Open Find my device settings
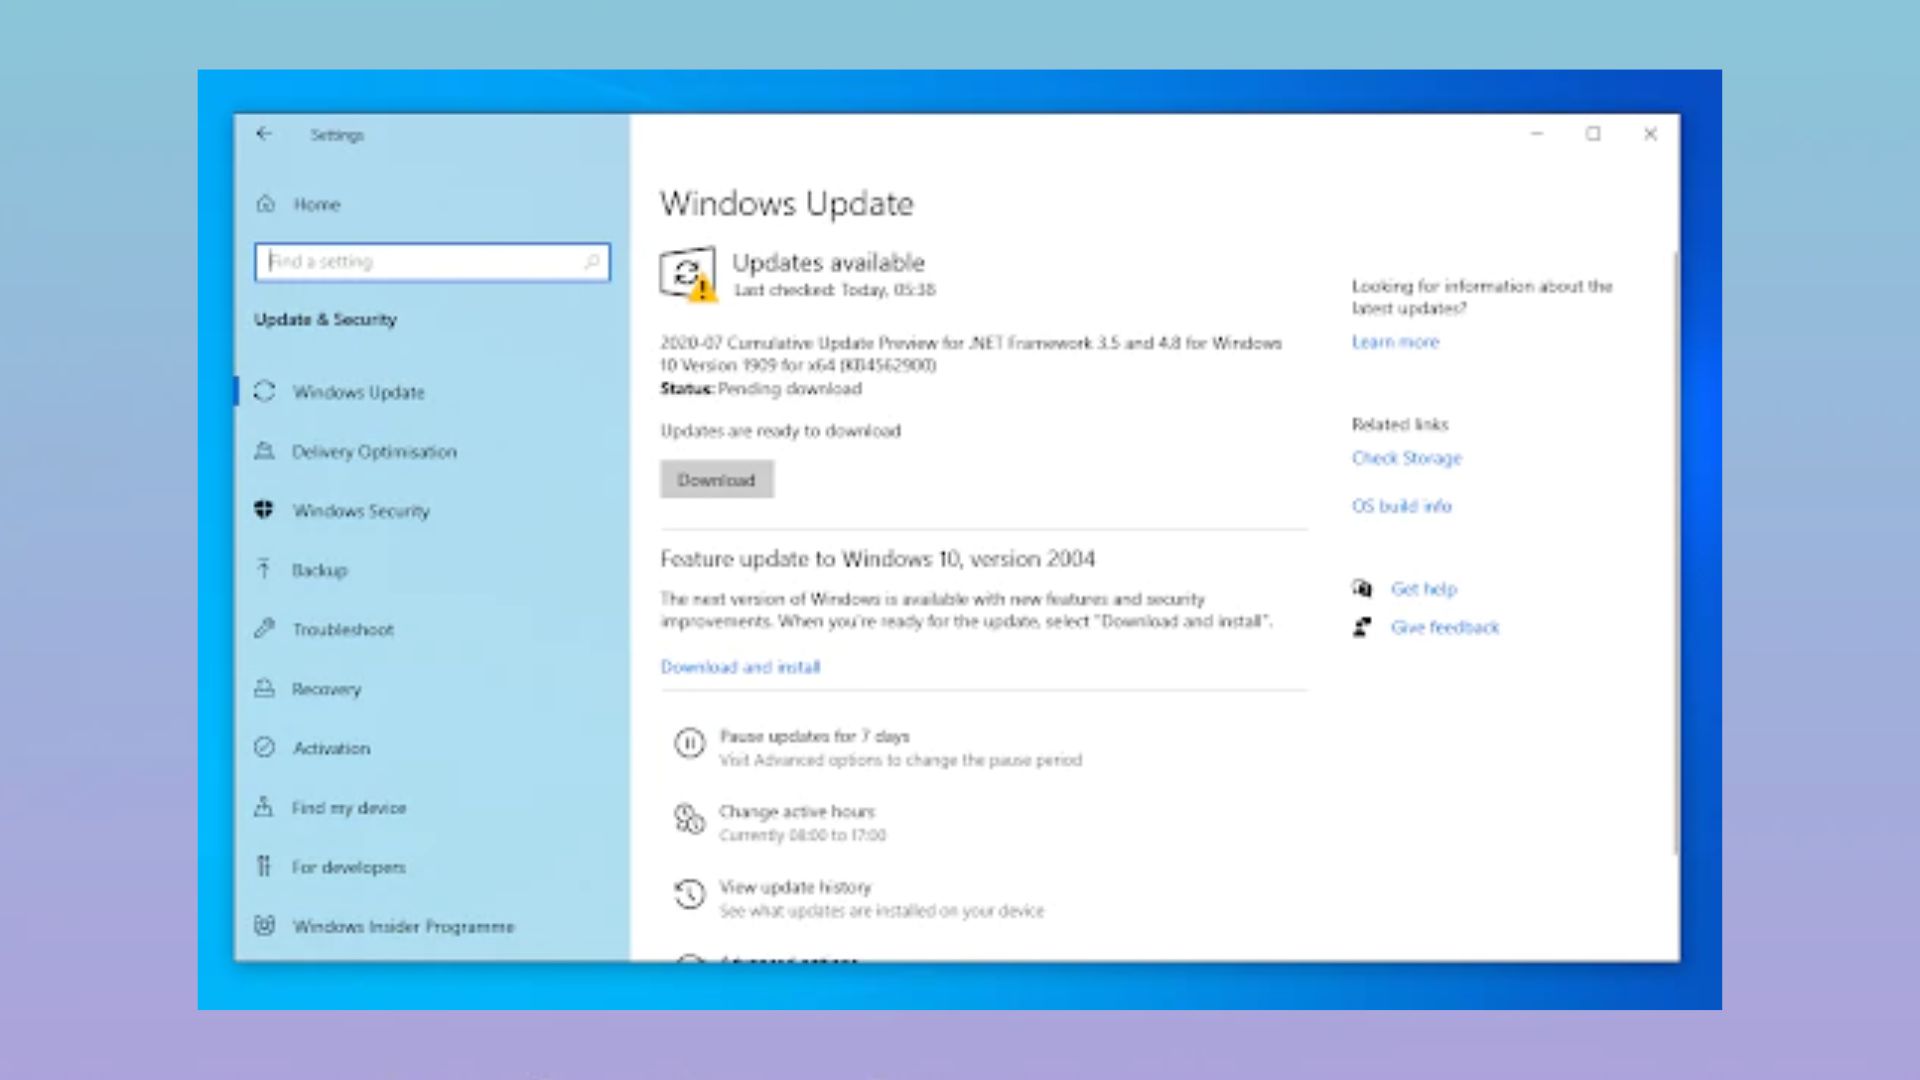Viewport: 1920px width, 1080px height. click(349, 807)
